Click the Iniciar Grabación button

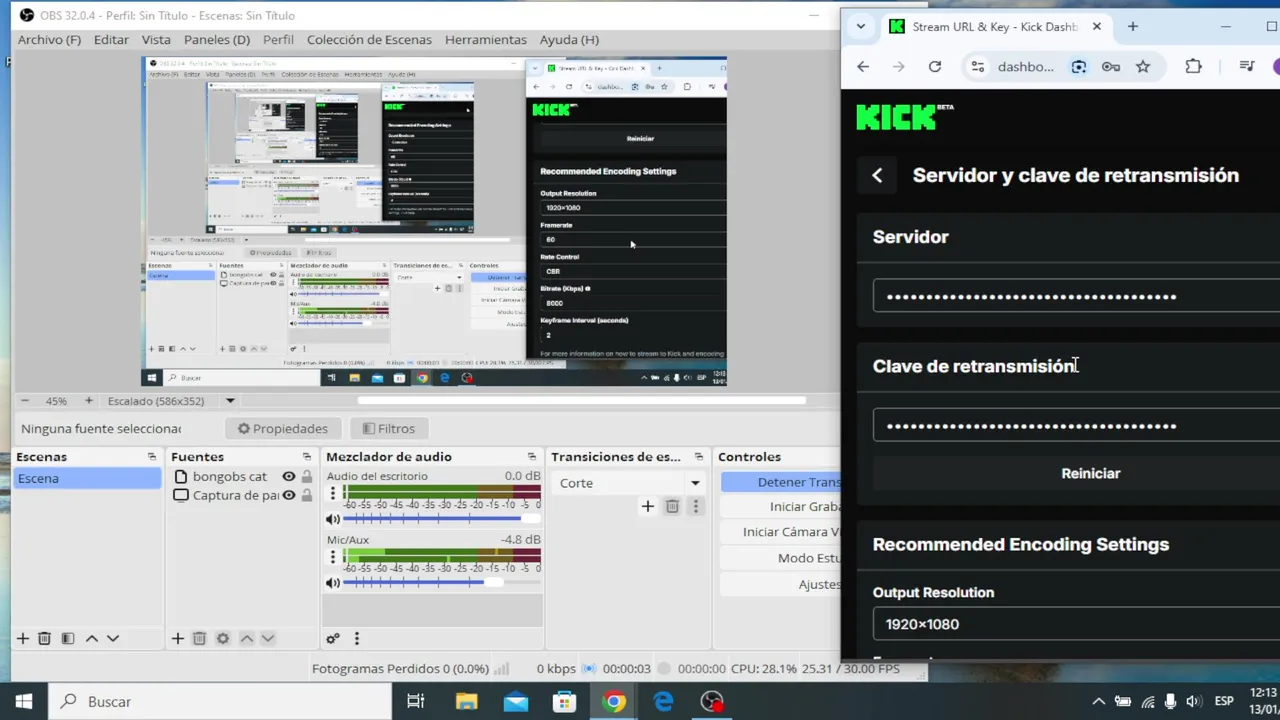781,507
